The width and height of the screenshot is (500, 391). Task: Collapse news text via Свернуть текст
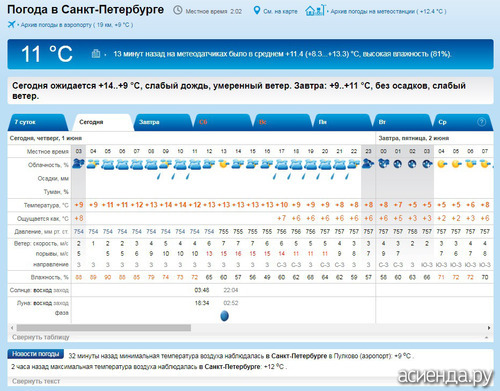[36, 381]
